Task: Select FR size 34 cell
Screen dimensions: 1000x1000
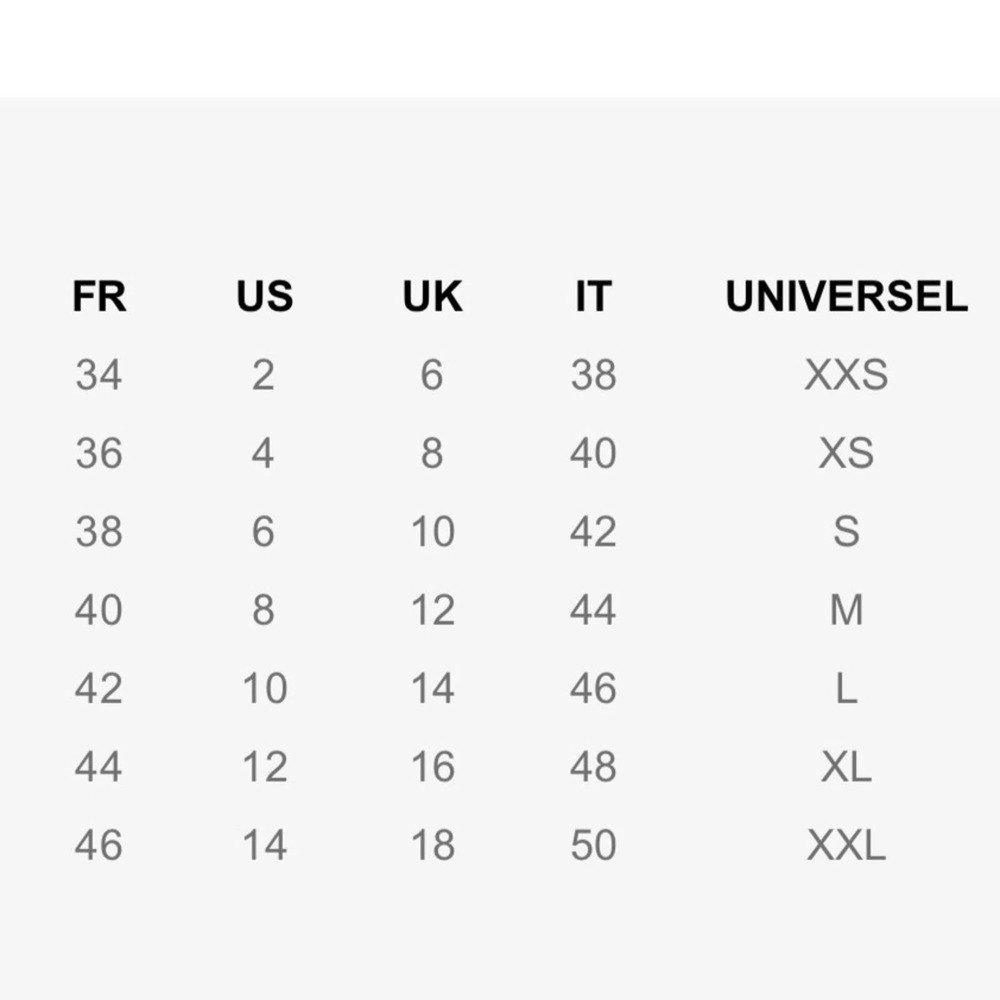Action: click(x=99, y=374)
